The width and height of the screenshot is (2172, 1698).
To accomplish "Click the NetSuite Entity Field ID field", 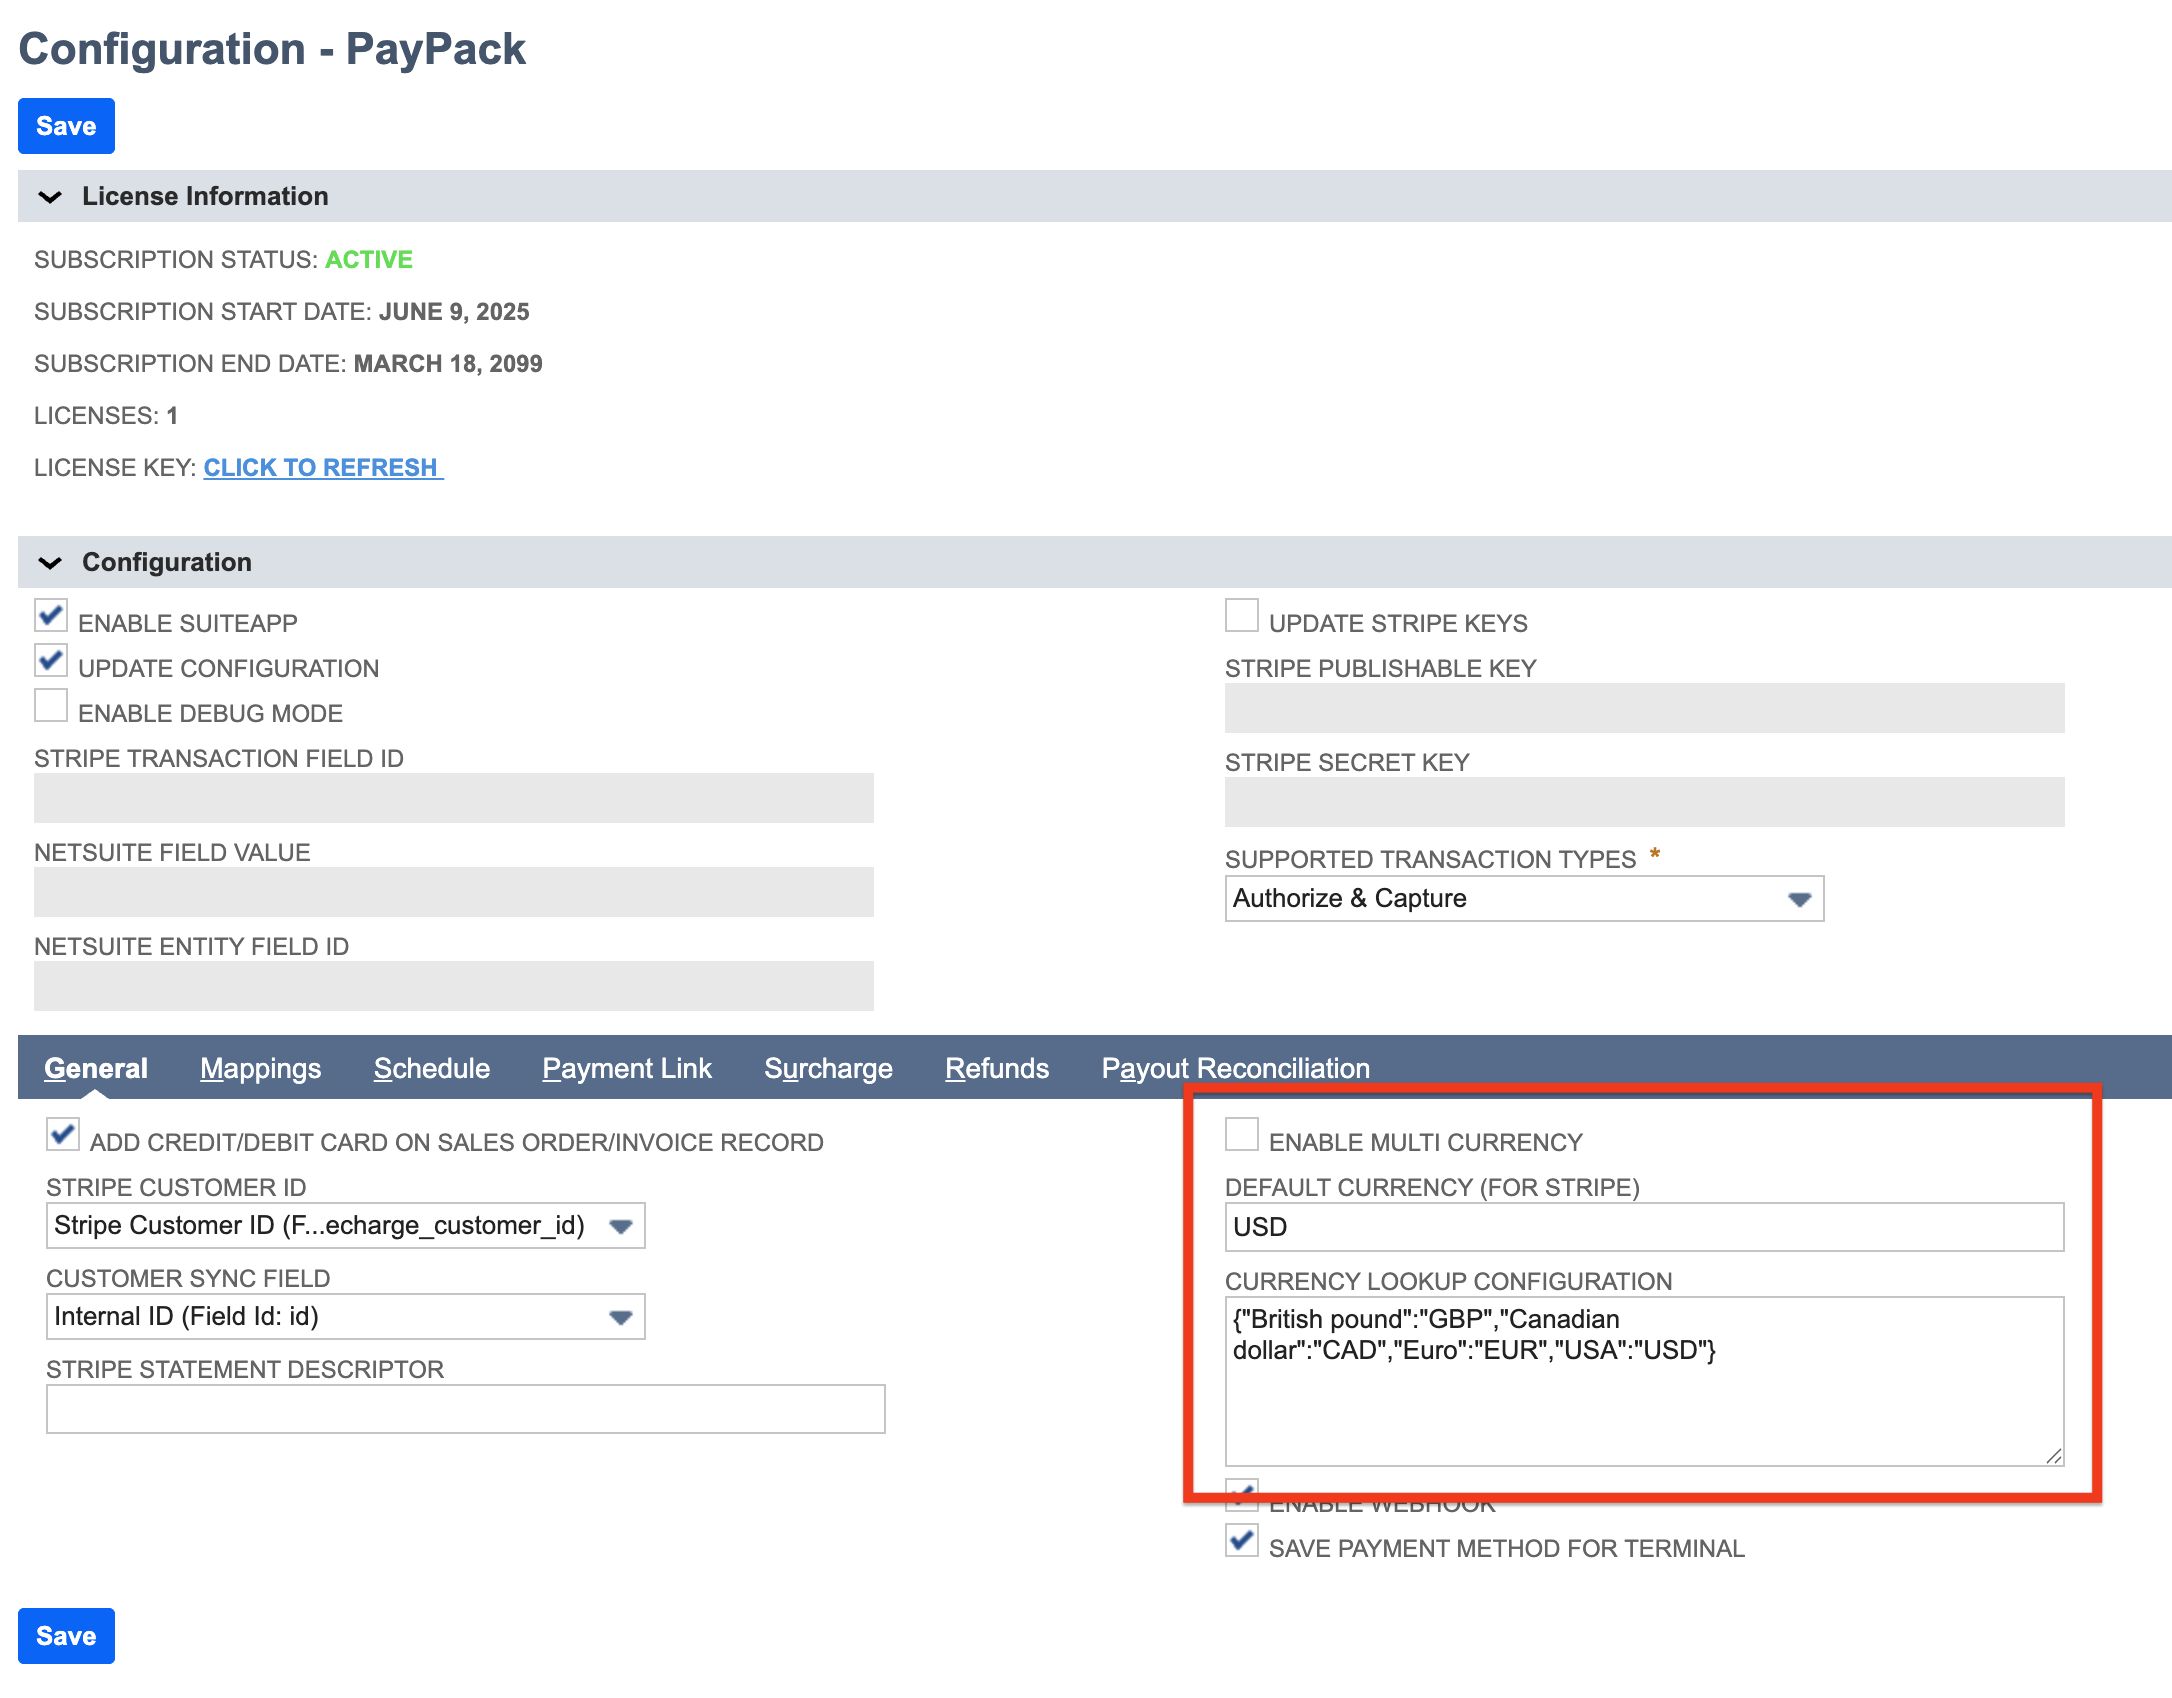I will click(x=454, y=986).
